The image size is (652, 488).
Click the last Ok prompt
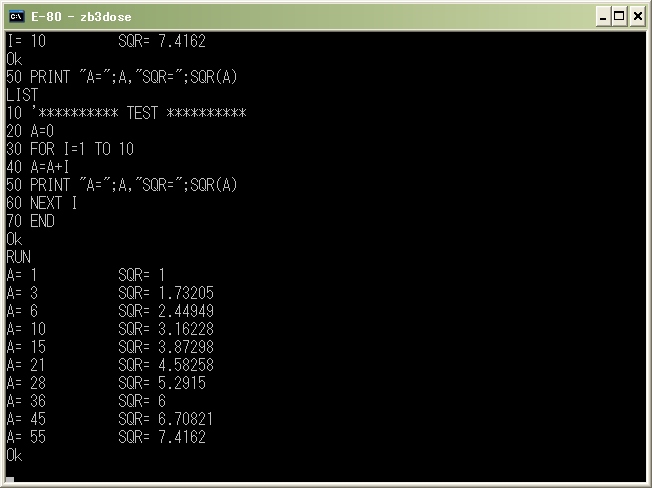(x=14, y=455)
